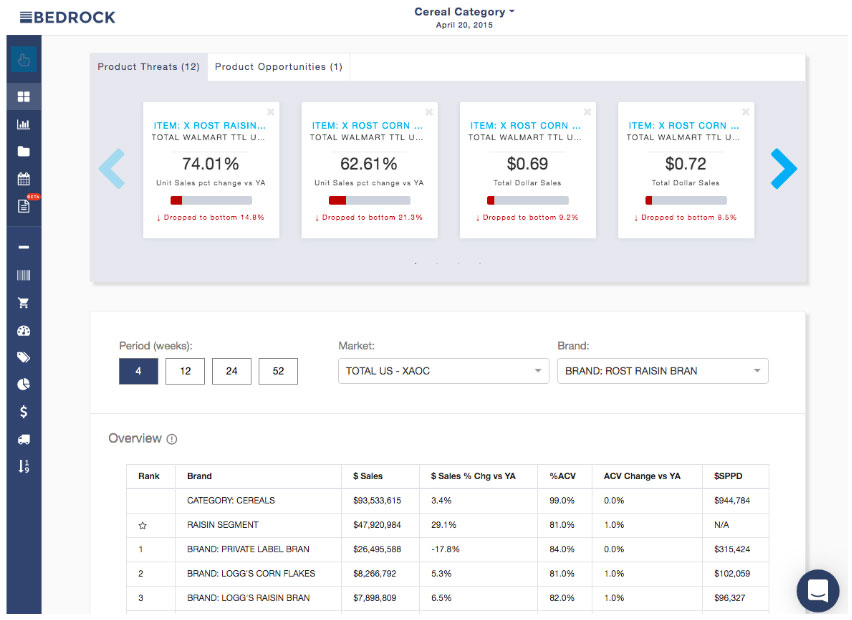Open the delivery truck icon
This screenshot has height=620, width=852.
23,439
